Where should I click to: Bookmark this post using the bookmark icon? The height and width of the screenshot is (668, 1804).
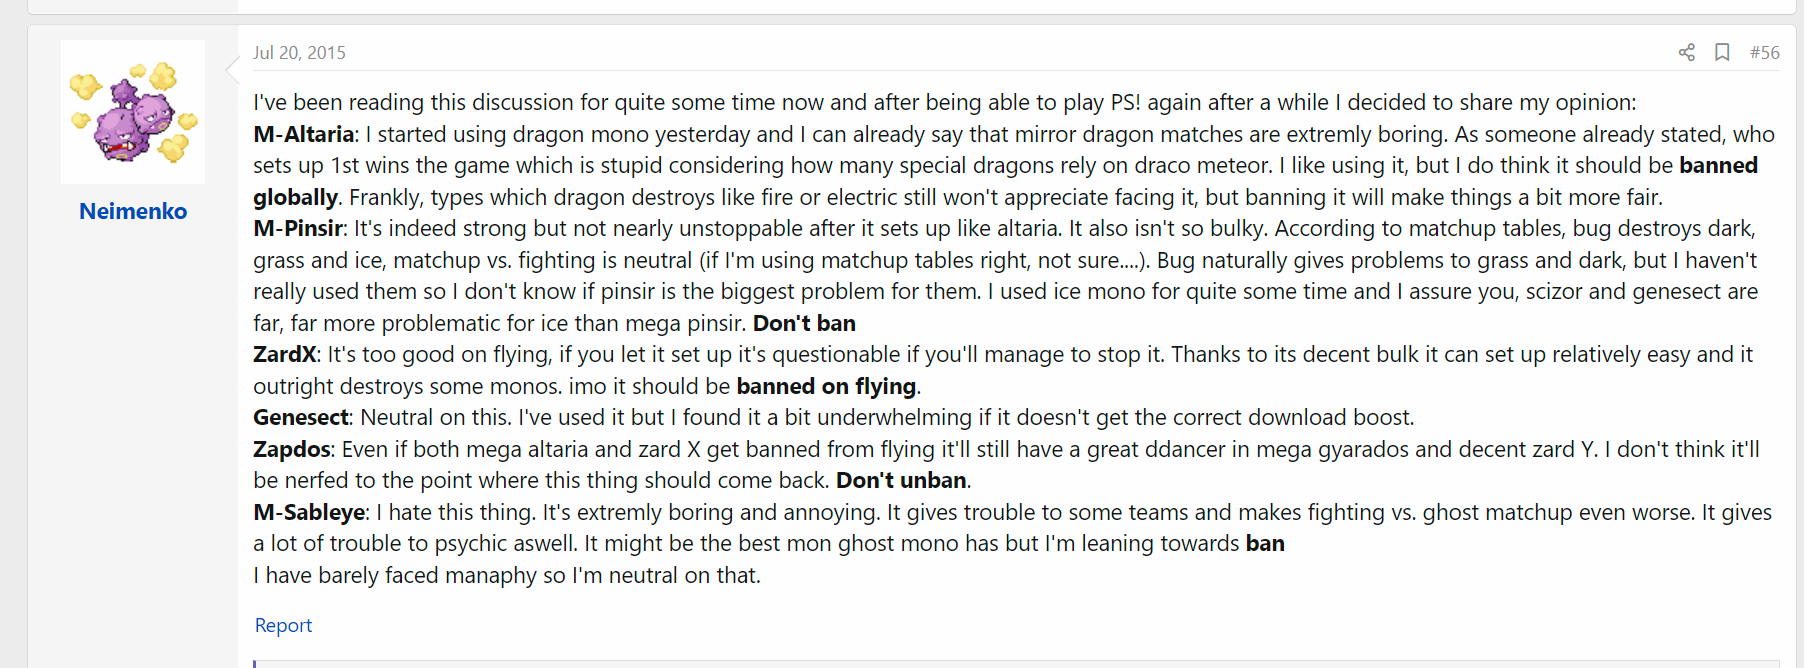tap(1722, 52)
